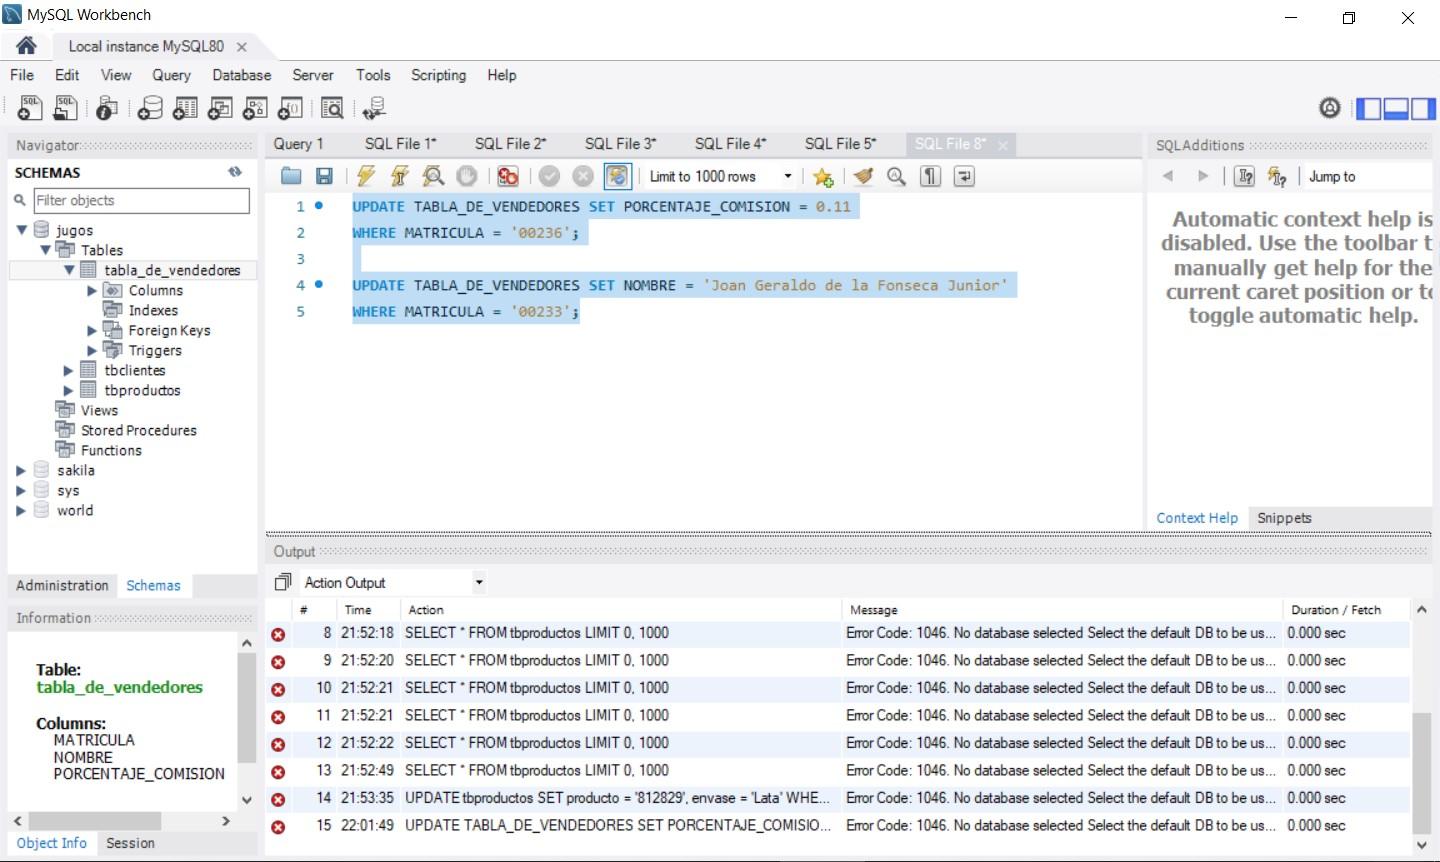Collapse the jugos schema tree
1440x862 pixels.
[22, 230]
